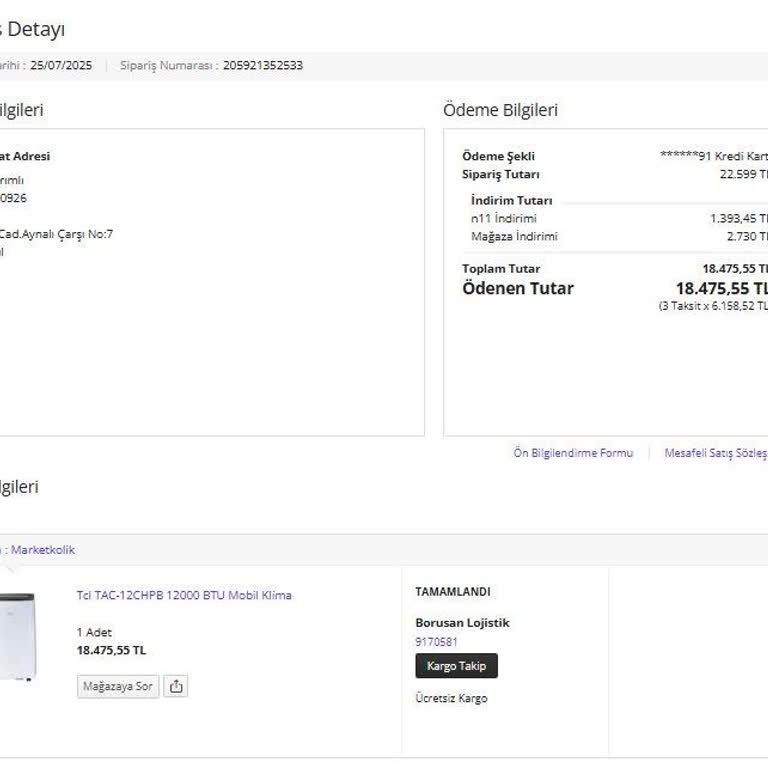768x768 pixels.
Task: Open the Ön Bilgilendirme Formu link
Action: pyautogui.click(x=573, y=453)
